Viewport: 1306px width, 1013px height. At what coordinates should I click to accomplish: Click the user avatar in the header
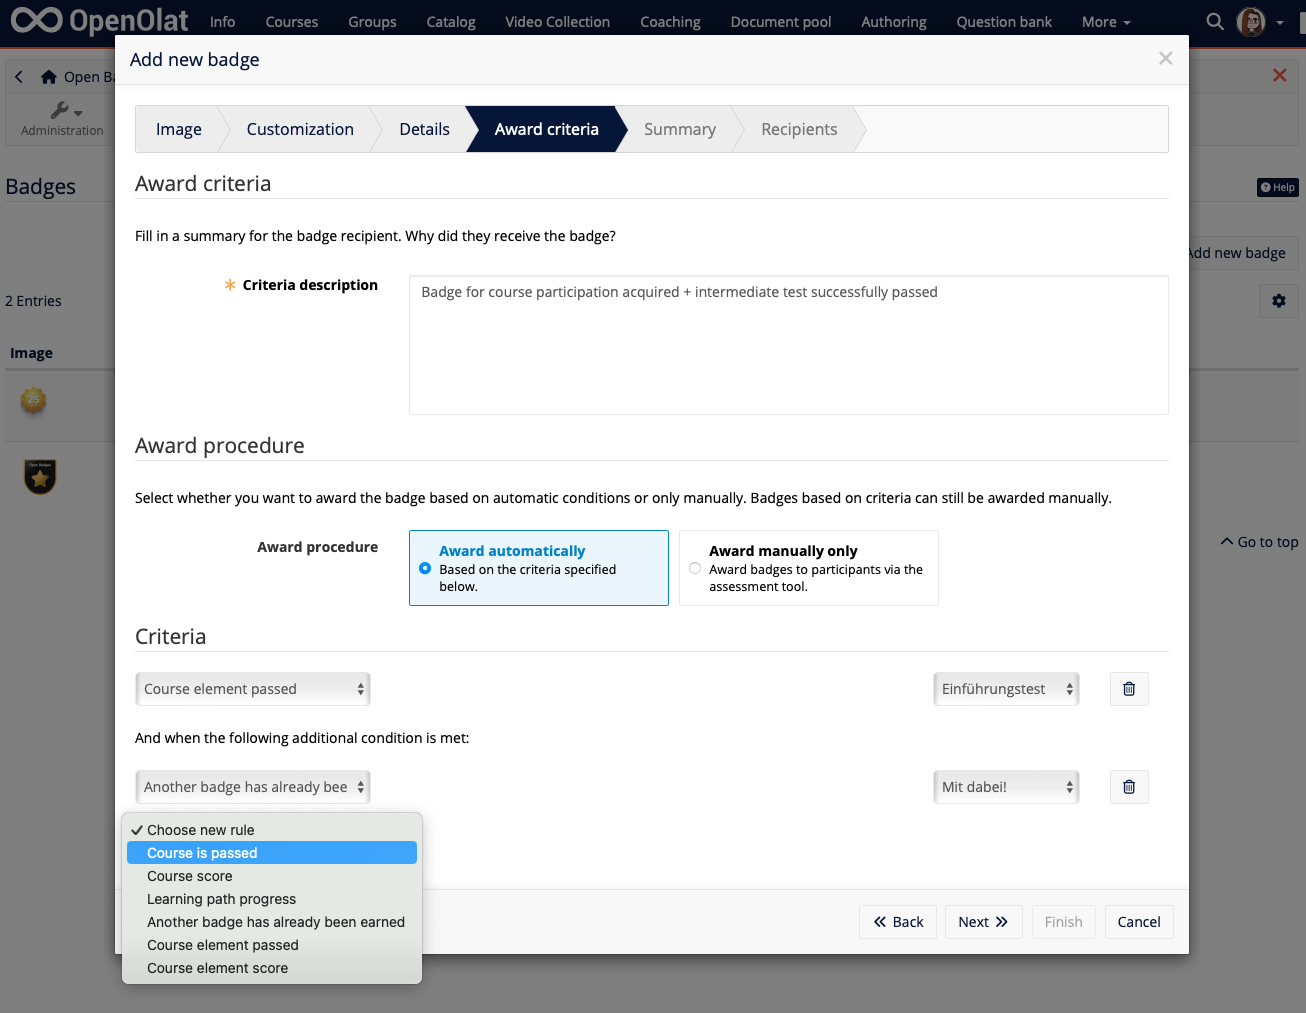click(1250, 21)
